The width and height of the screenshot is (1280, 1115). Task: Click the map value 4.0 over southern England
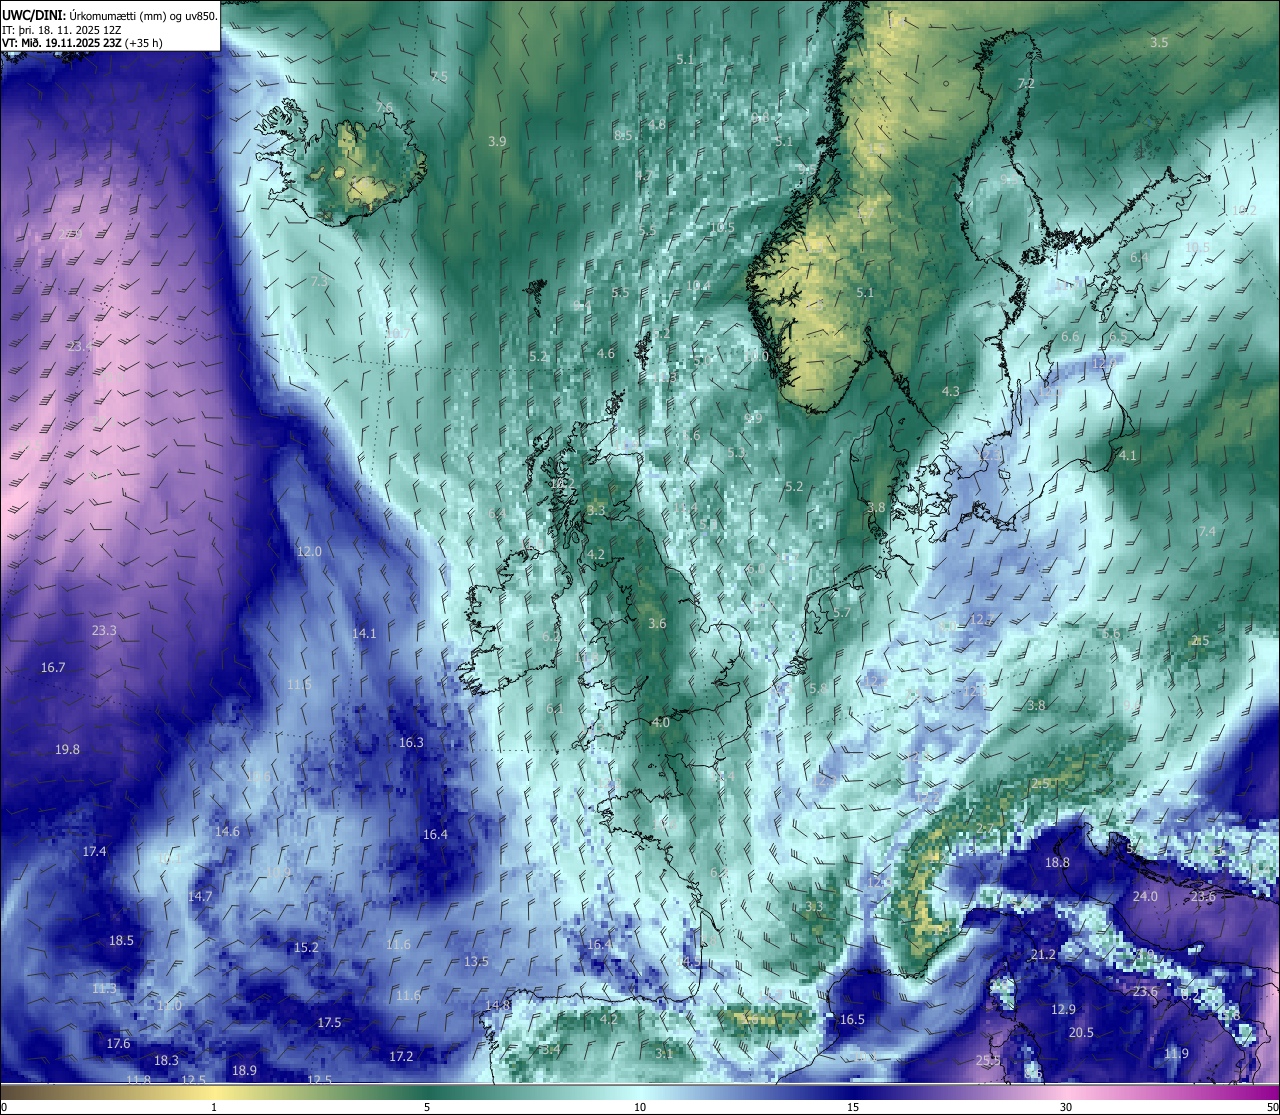click(x=661, y=723)
